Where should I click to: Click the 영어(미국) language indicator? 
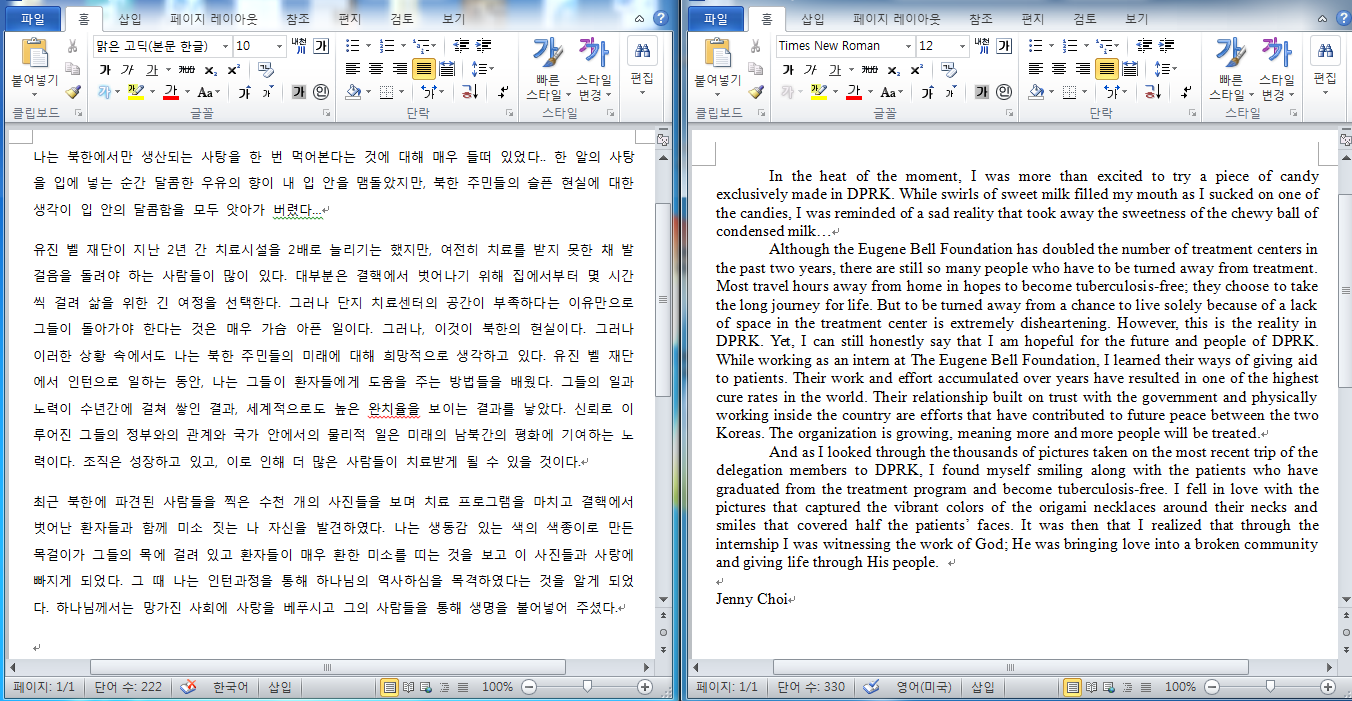click(x=921, y=687)
